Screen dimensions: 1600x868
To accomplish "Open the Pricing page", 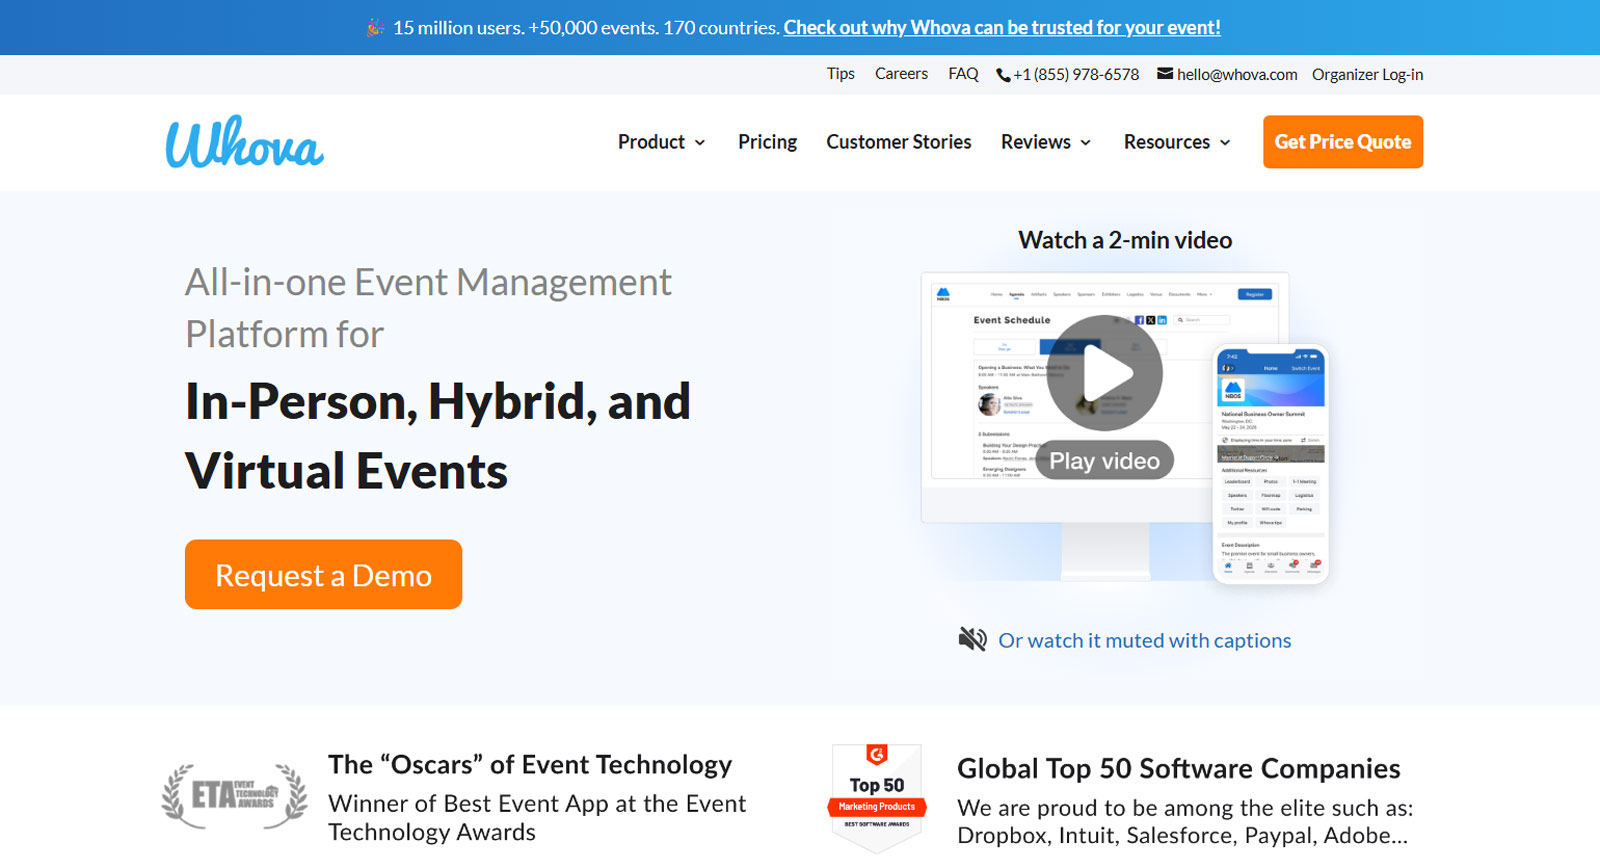I will tap(767, 142).
